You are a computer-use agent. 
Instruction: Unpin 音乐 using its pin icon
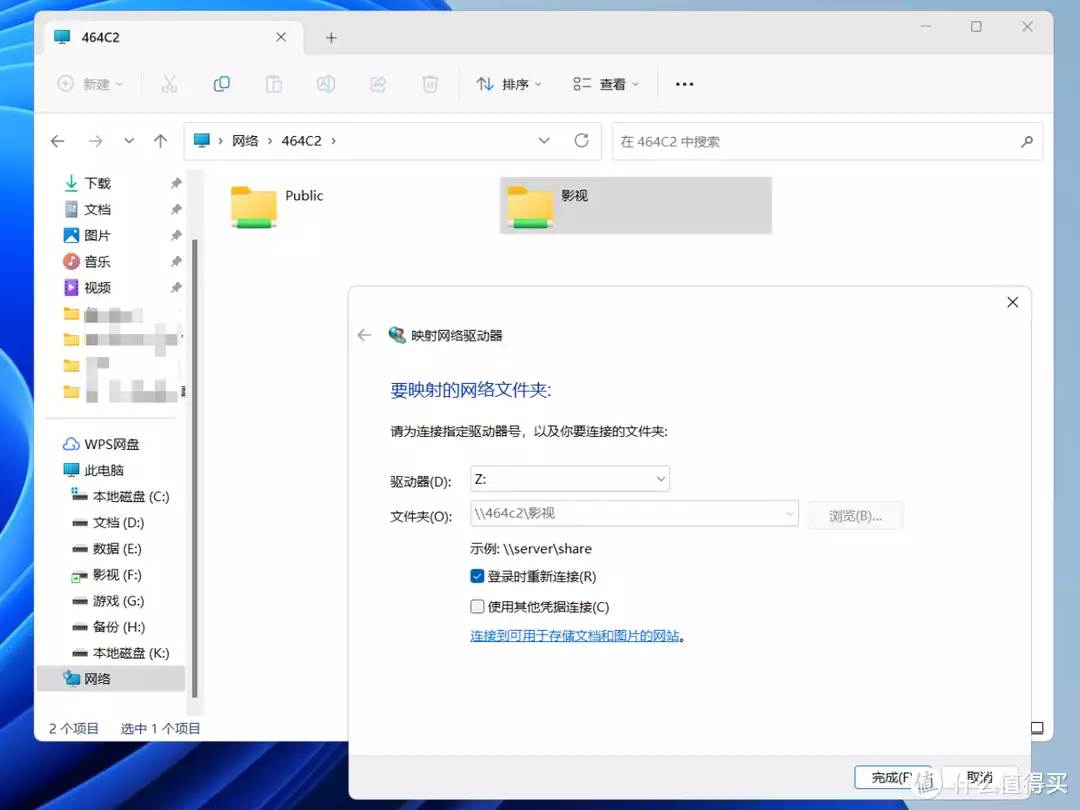[x=176, y=262]
